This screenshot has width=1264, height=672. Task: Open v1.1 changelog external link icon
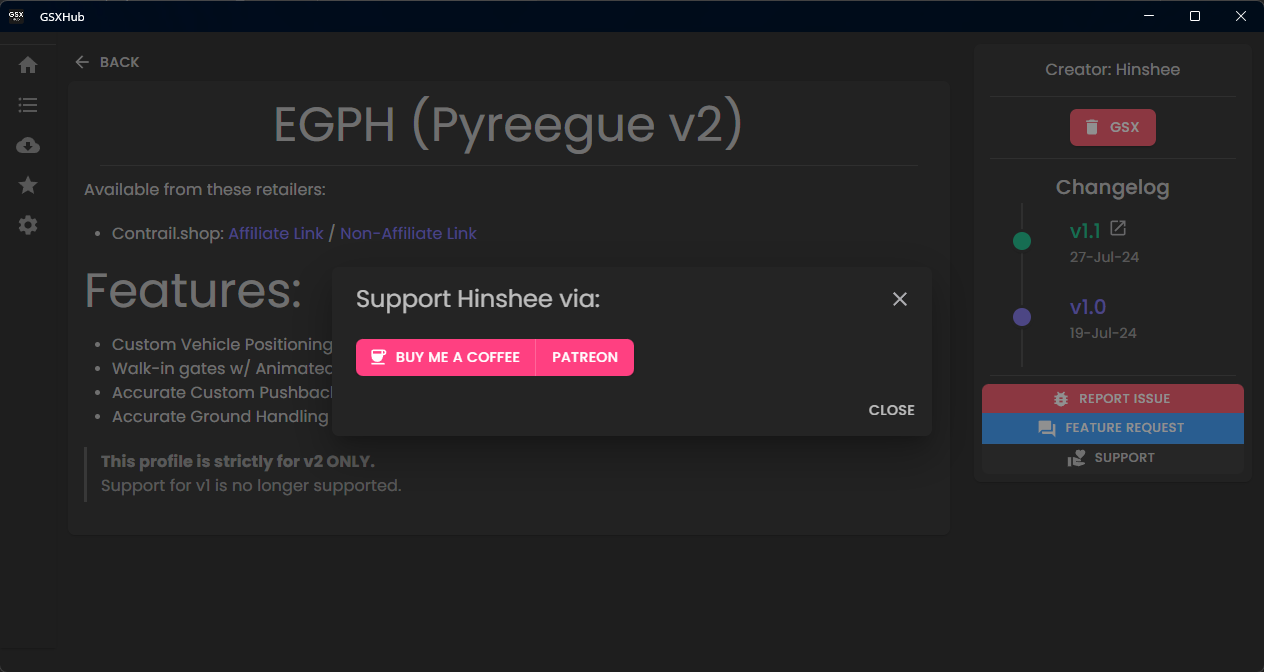(1118, 229)
